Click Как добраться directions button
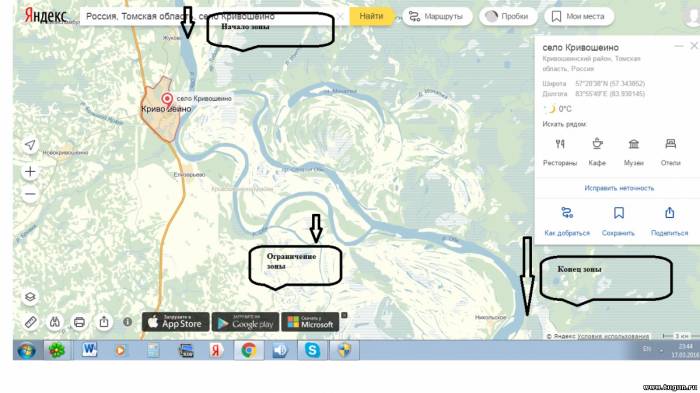This screenshot has height=393, width=700. pyautogui.click(x=567, y=221)
